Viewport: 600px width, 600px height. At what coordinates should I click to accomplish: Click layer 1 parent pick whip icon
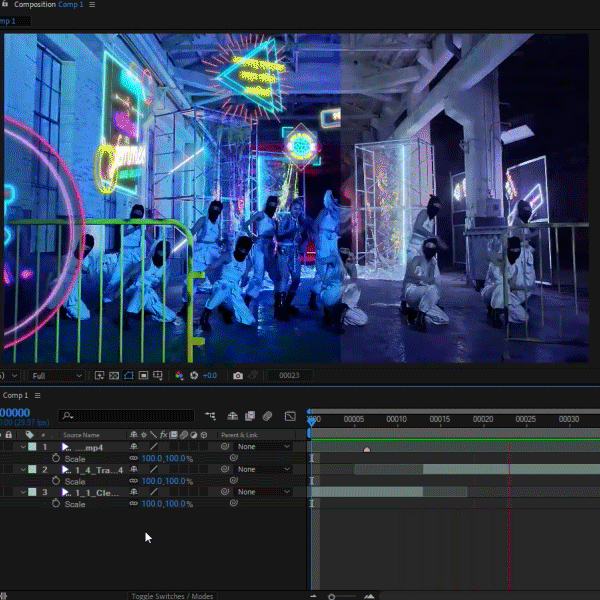tap(225, 446)
